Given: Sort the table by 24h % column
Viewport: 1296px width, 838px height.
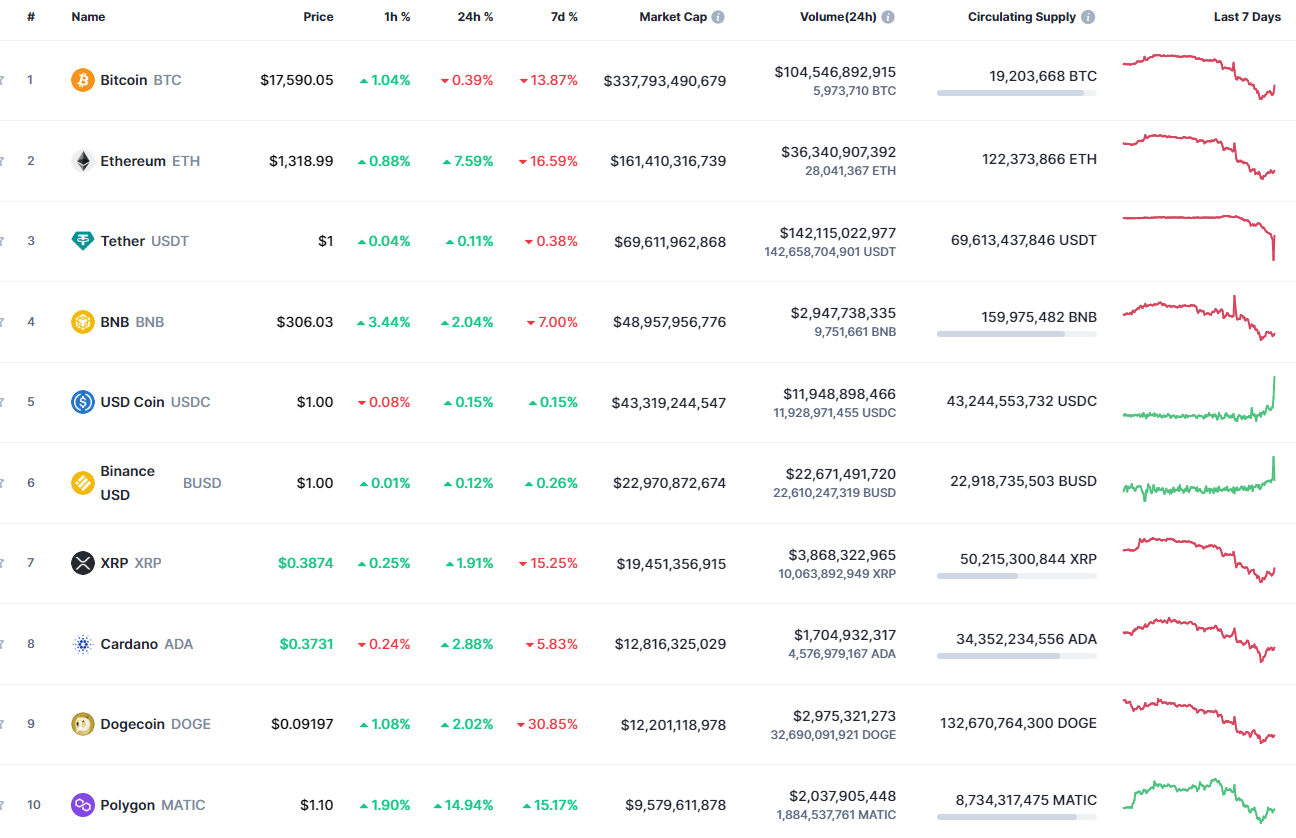Looking at the screenshot, I should coord(475,16).
